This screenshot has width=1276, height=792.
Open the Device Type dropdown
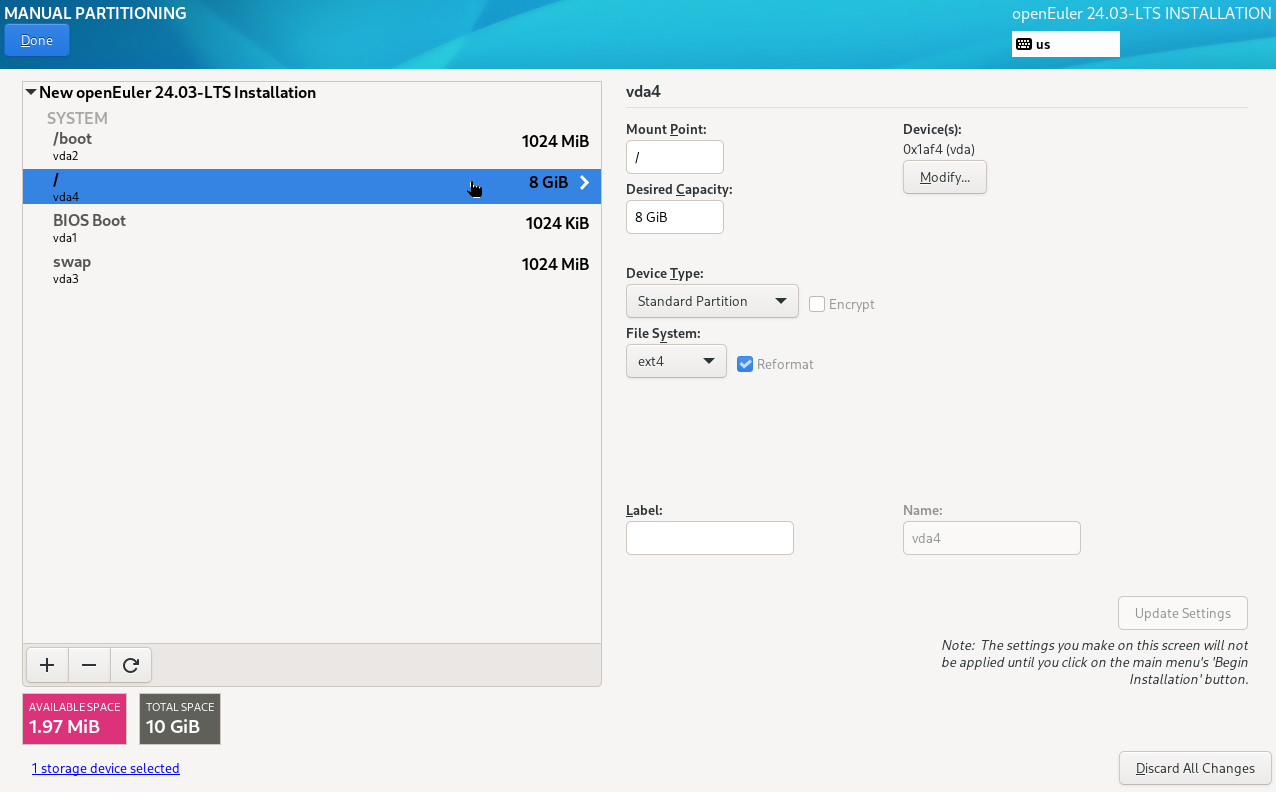pyautogui.click(x=711, y=301)
